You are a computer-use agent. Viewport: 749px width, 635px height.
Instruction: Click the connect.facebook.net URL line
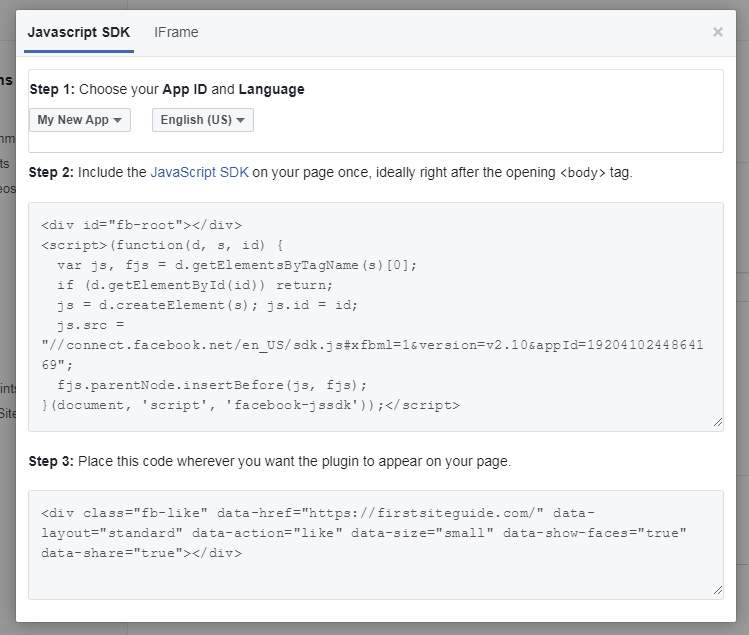373,345
